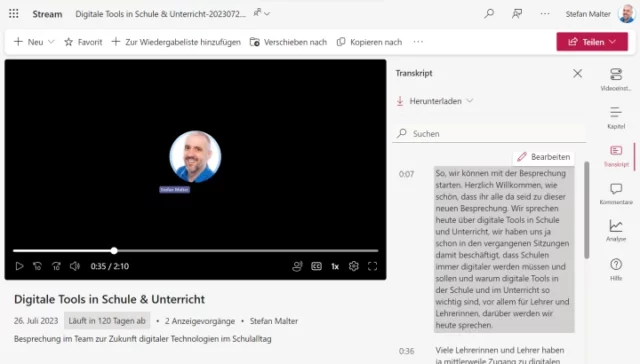This screenshot has width=640, height=364.
Task: Toggle closed captions CC
Action: tap(316, 266)
